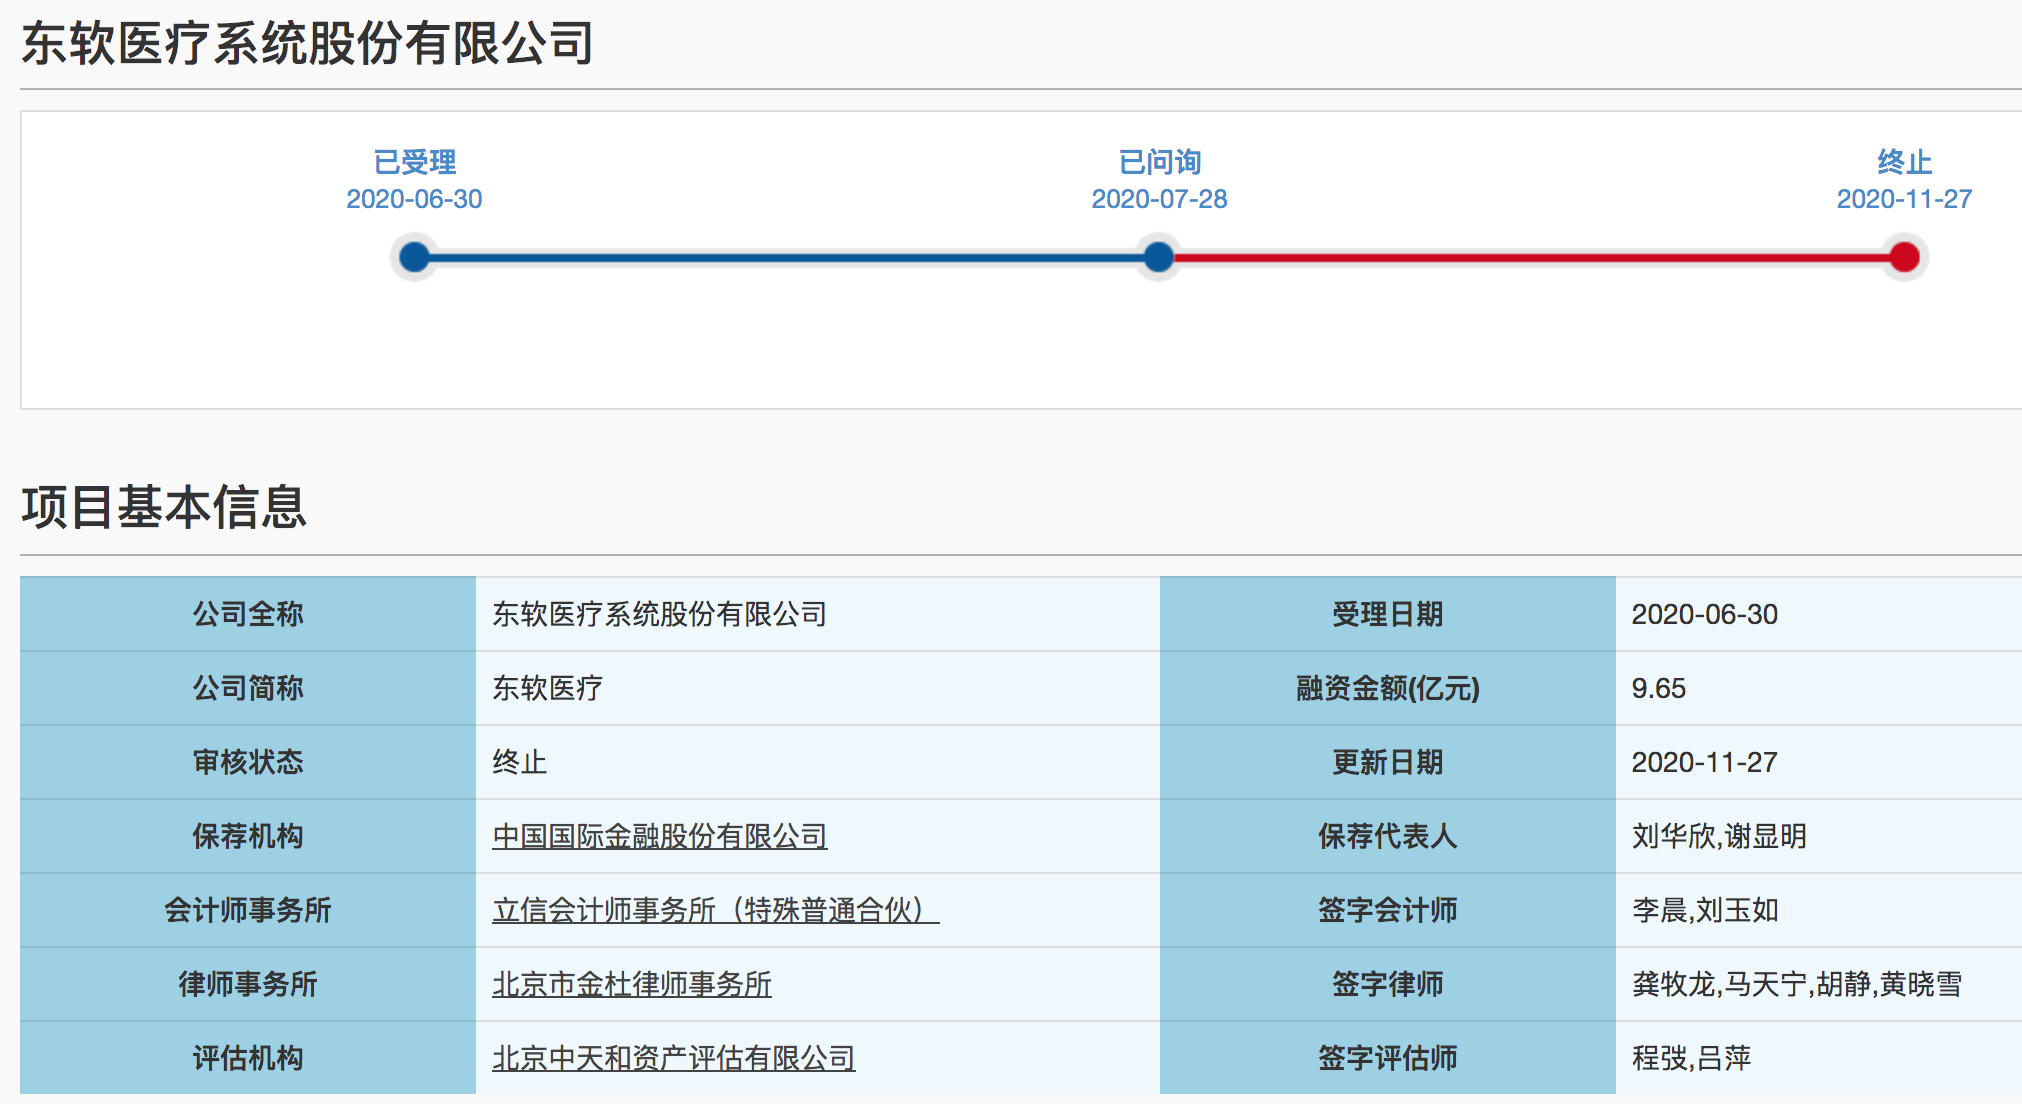
Task: Click the 保荐机构 header cell
Action: [248, 836]
